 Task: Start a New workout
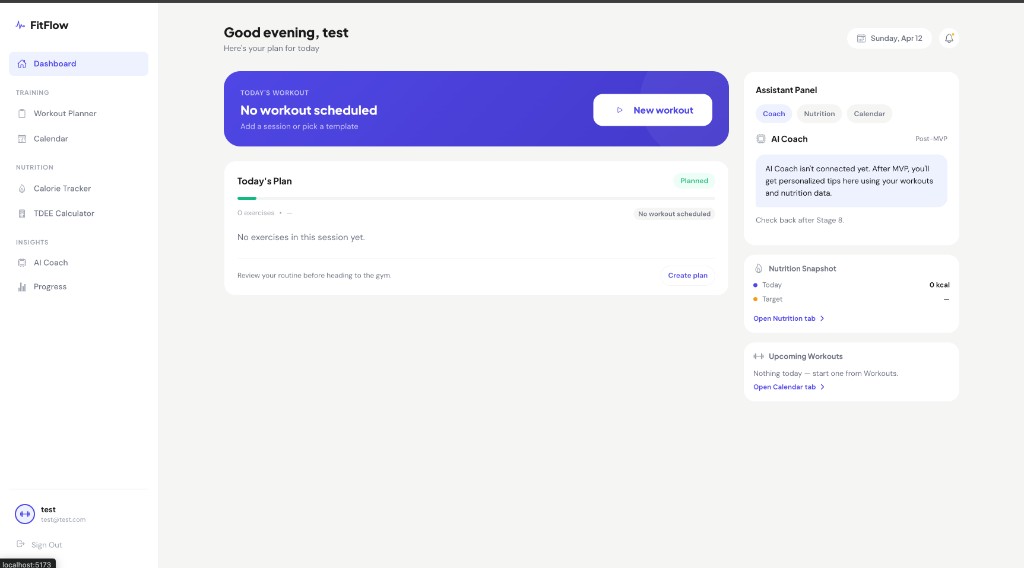pyautogui.click(x=652, y=110)
